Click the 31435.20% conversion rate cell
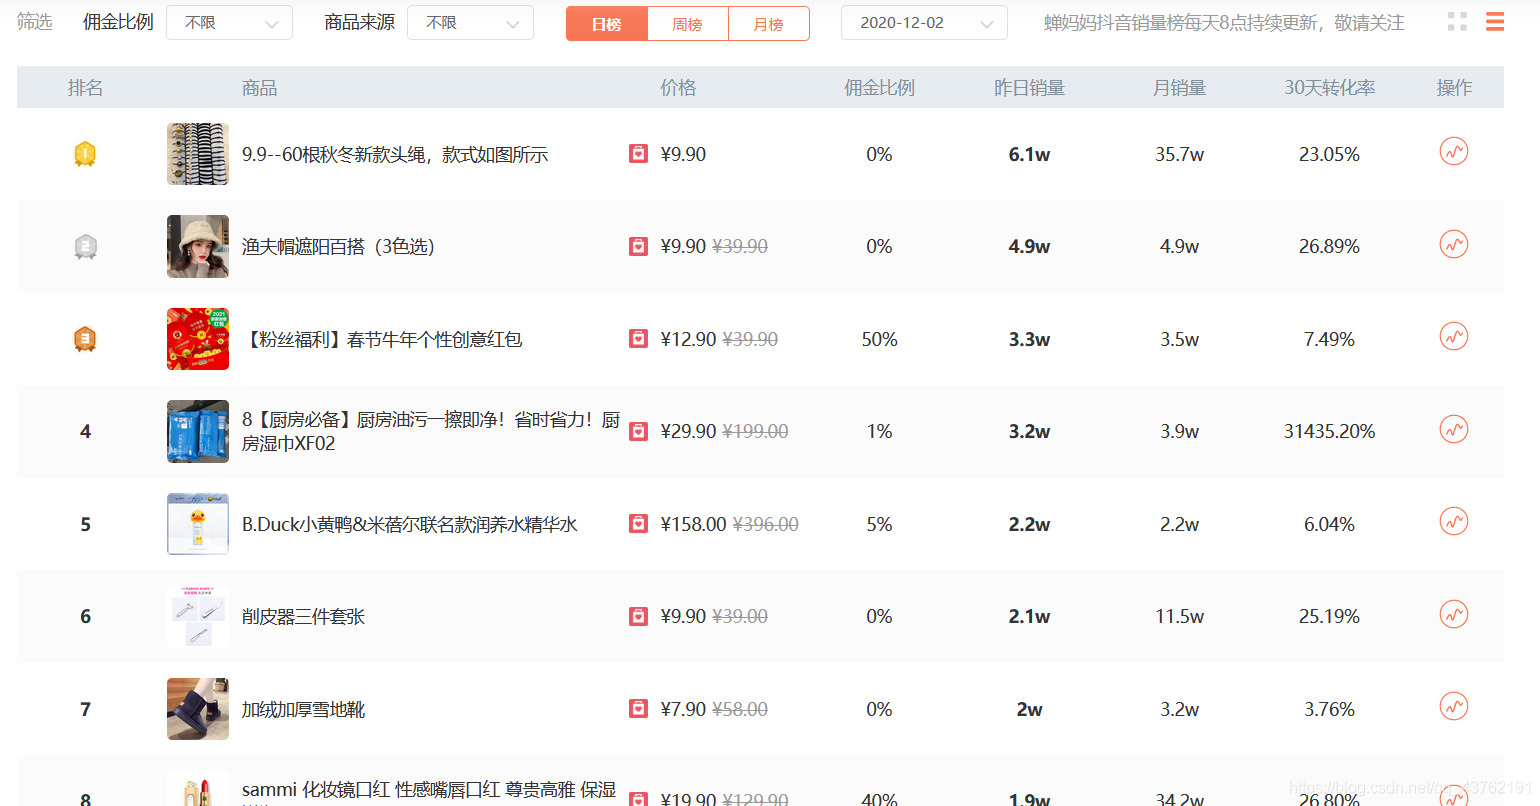The width and height of the screenshot is (1540, 806). 1329,431
